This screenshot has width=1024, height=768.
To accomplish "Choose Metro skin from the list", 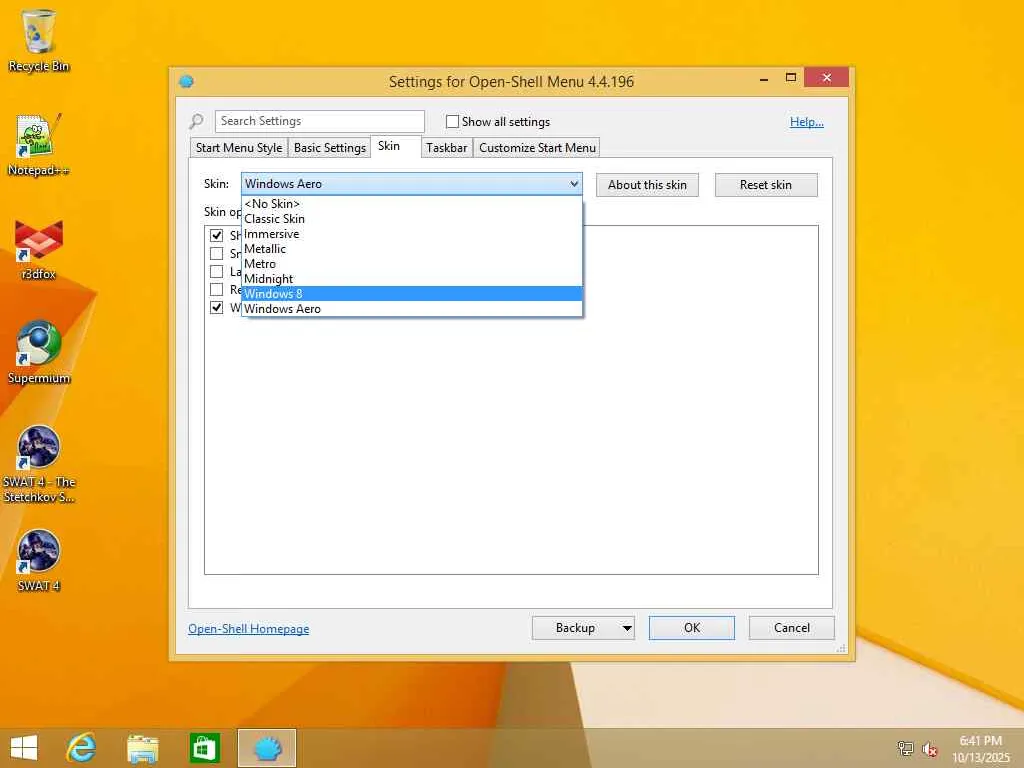I will click(x=411, y=264).
